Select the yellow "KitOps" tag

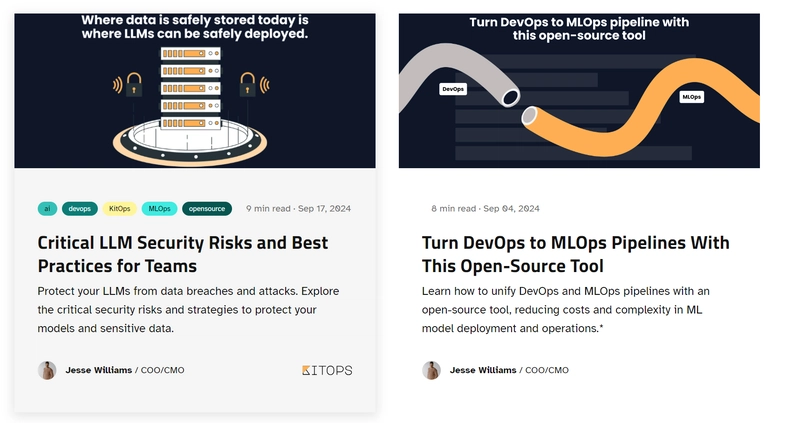(x=119, y=209)
